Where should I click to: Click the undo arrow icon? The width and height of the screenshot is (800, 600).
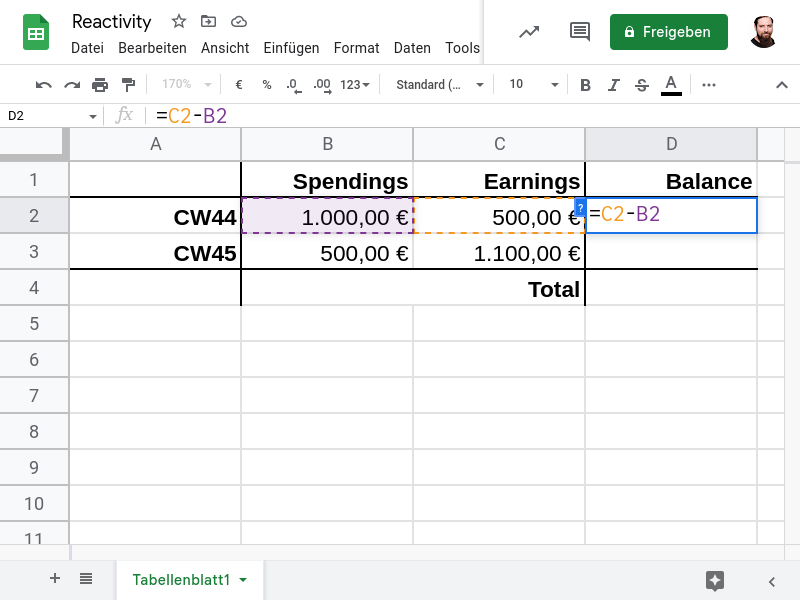click(43, 85)
